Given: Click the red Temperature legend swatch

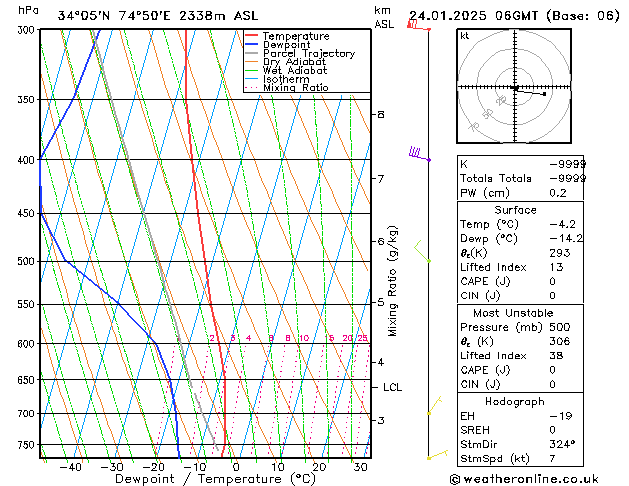Looking at the screenshot, I should click(x=252, y=36).
